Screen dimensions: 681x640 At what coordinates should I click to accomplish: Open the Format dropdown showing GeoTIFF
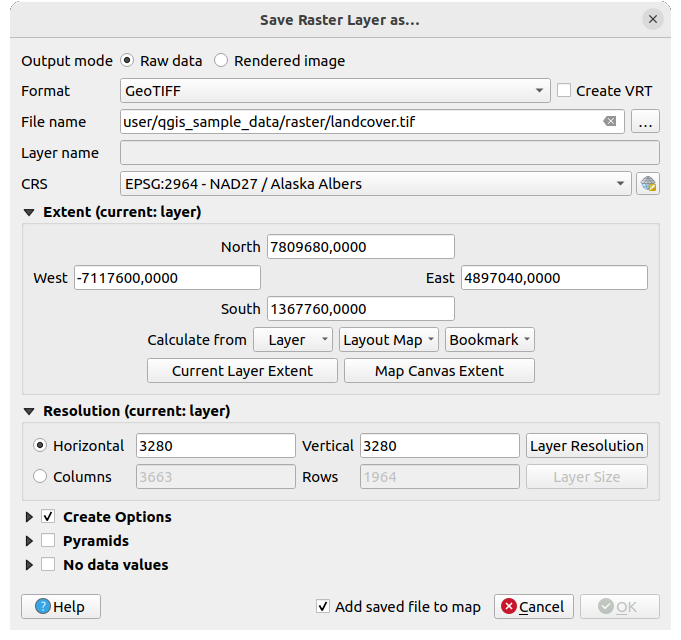pyautogui.click(x=335, y=91)
